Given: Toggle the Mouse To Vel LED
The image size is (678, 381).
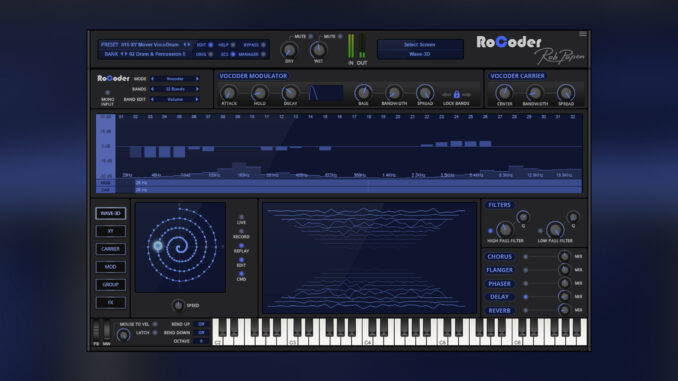Looking at the screenshot, I should point(155,324).
